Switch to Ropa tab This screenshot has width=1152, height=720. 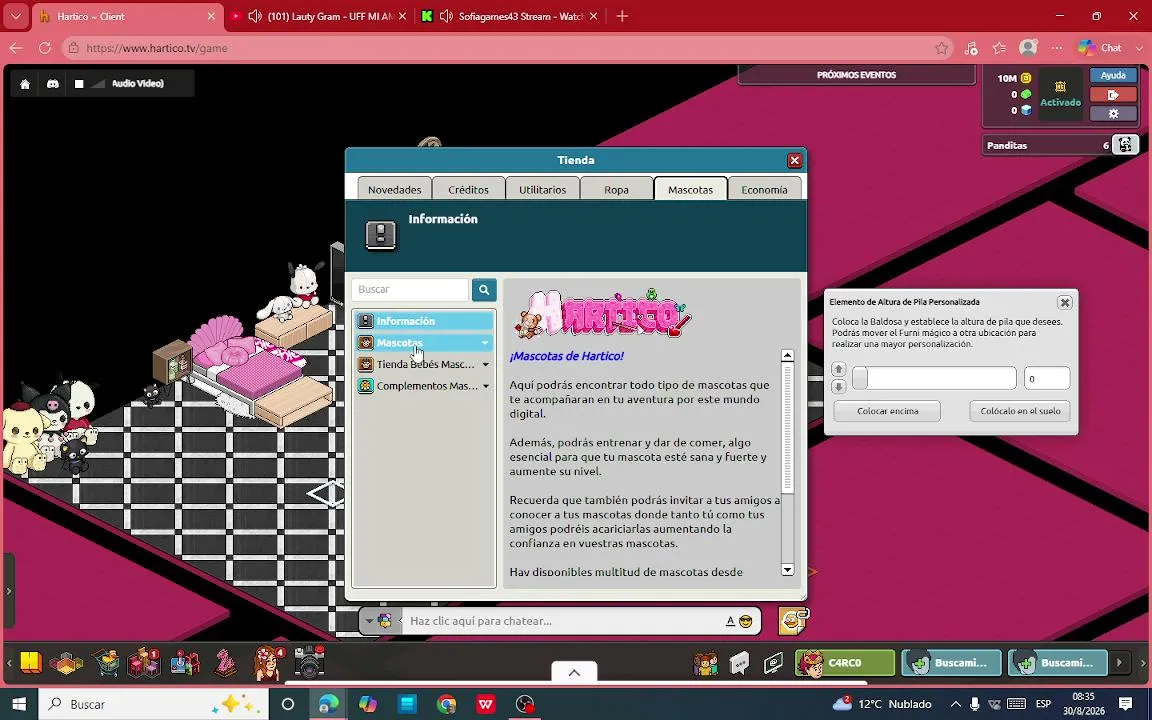[x=616, y=190]
